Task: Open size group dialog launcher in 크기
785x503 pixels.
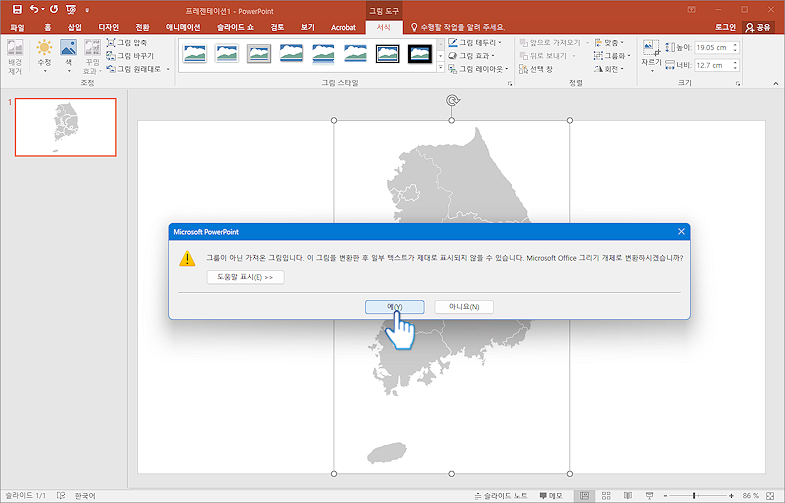Action: (x=738, y=84)
